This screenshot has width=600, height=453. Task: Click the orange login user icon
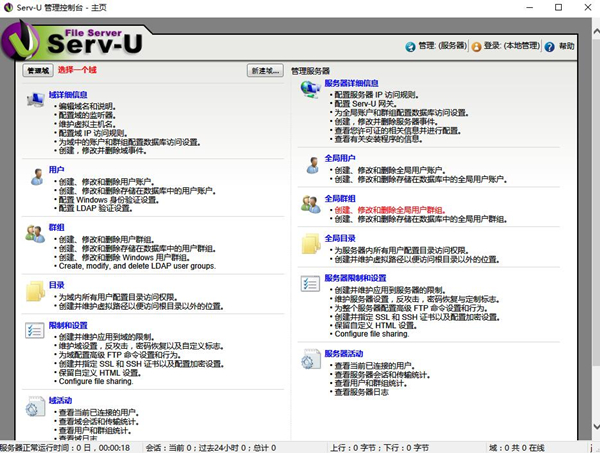476,47
